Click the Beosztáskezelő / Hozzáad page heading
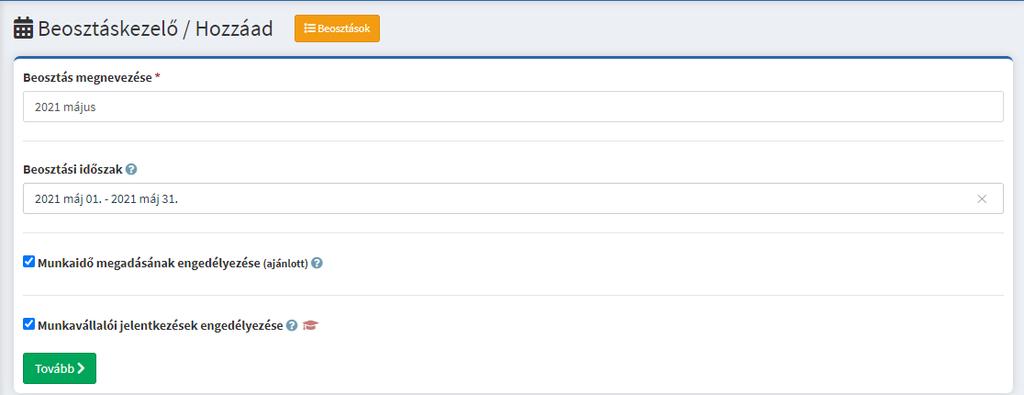This screenshot has height=395, width=1024. point(155,29)
